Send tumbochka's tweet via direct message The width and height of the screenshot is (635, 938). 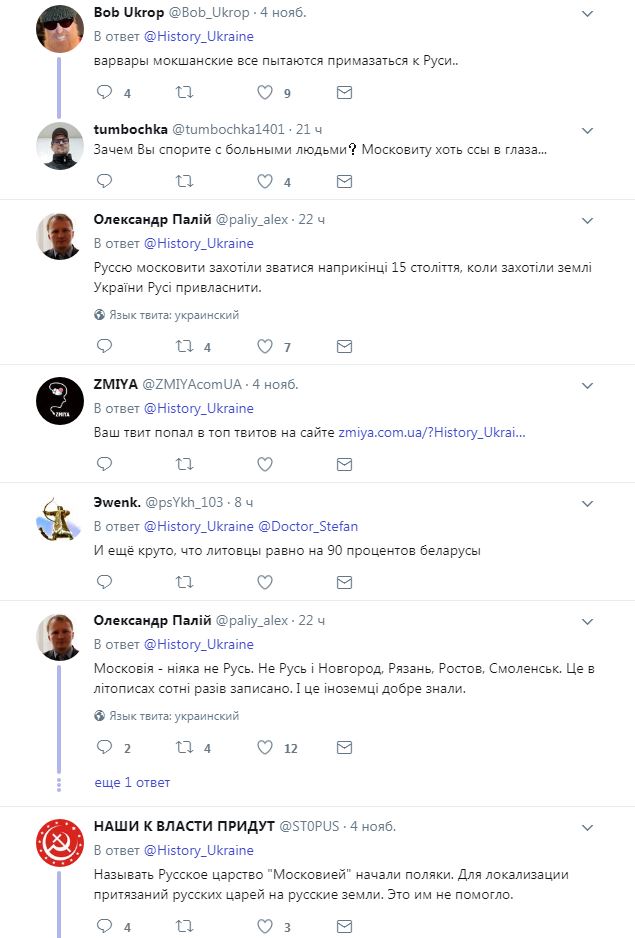click(344, 182)
